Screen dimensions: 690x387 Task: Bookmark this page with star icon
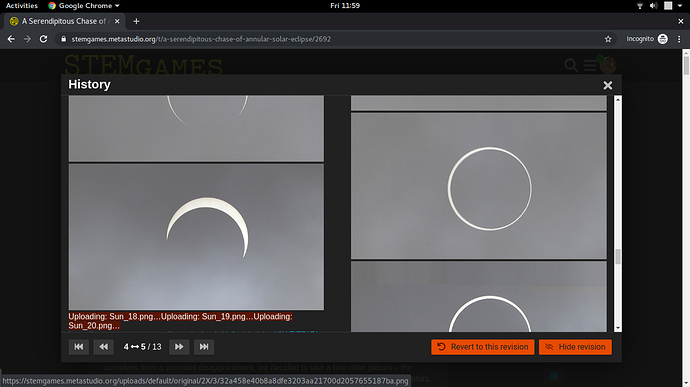tap(608, 39)
